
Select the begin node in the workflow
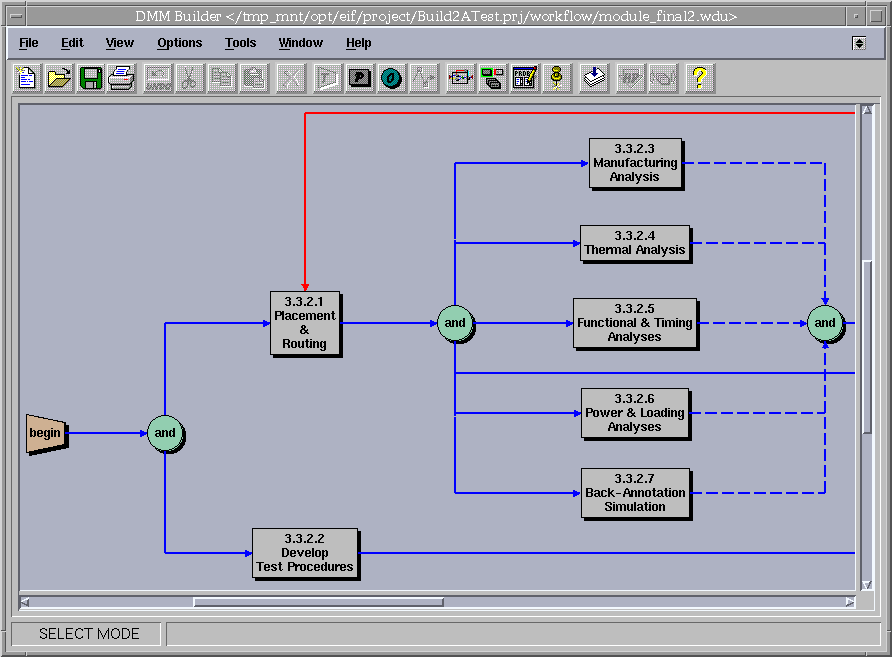[x=46, y=433]
